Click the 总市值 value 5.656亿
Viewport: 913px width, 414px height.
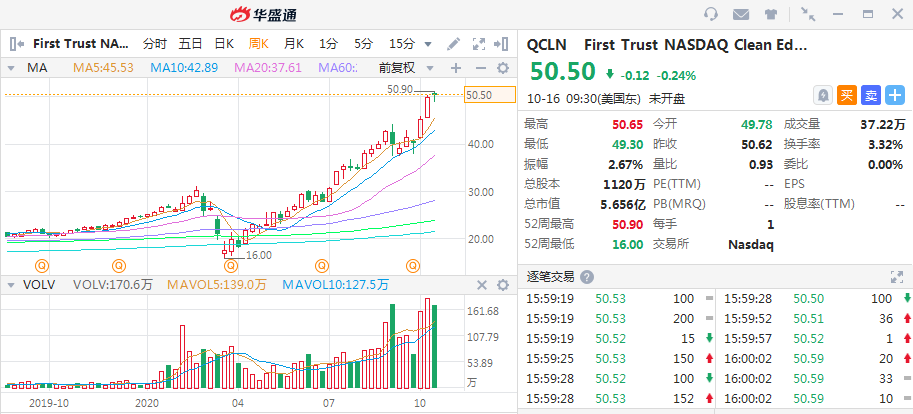click(x=623, y=204)
